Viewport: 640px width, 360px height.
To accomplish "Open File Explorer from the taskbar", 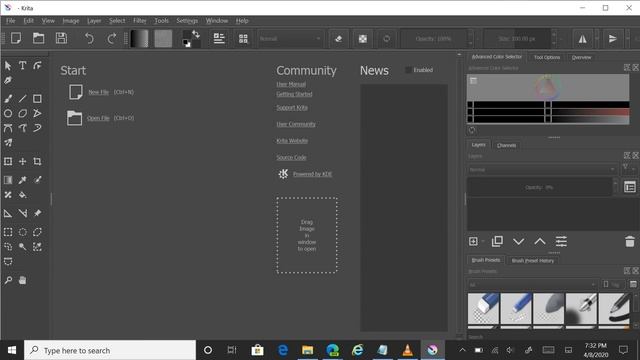I will pyautogui.click(x=307, y=350).
